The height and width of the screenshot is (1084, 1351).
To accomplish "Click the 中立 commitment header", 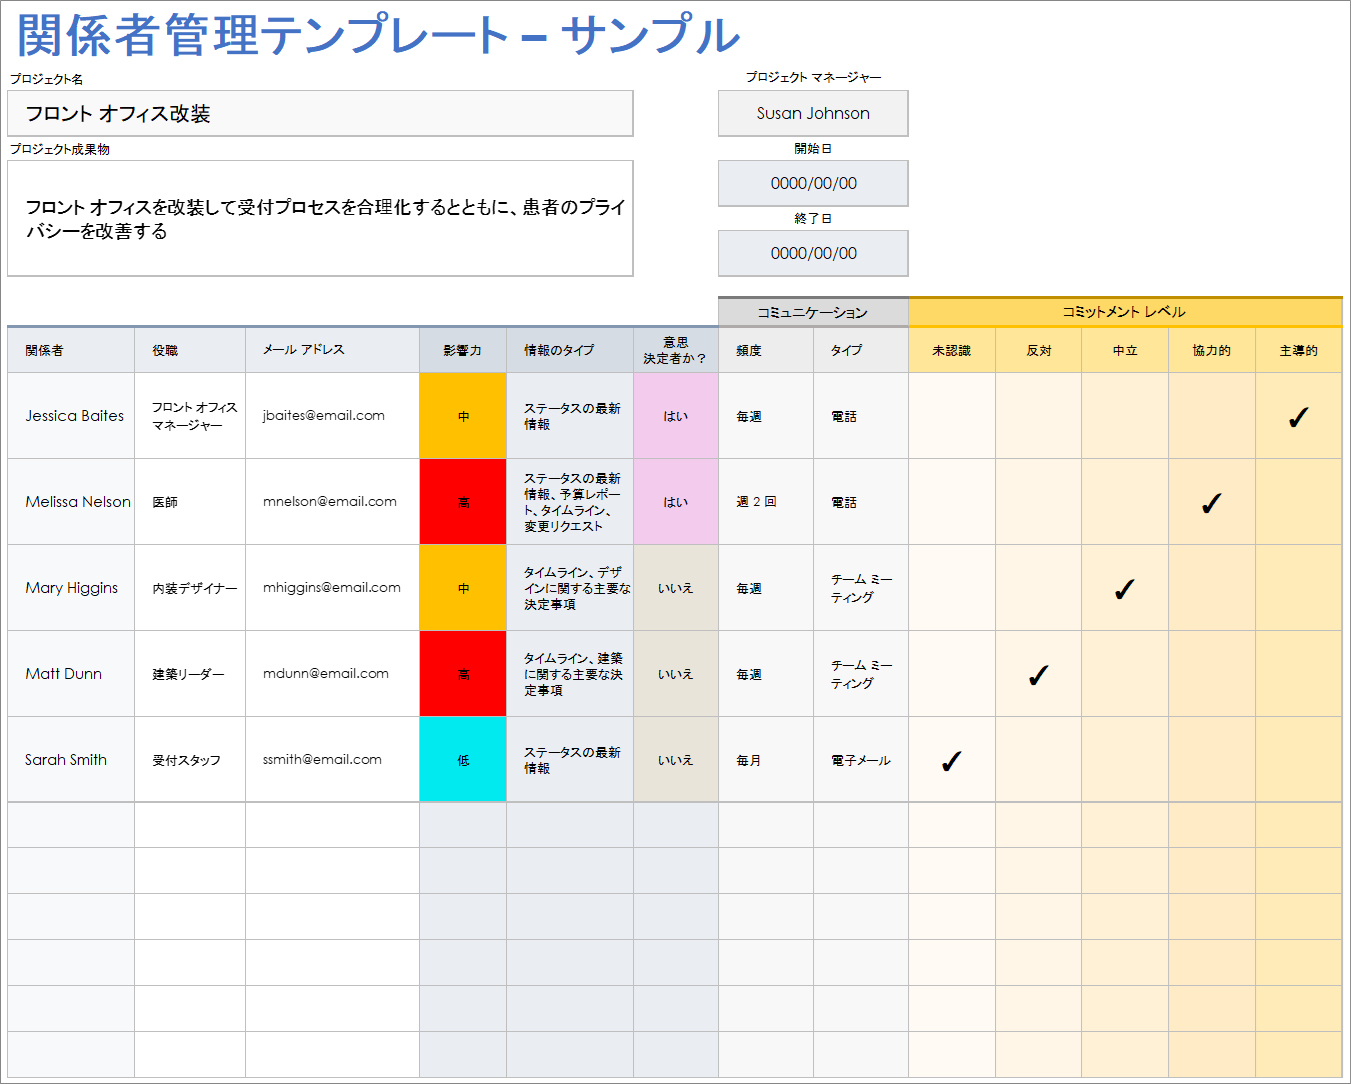I will click(x=1125, y=350).
